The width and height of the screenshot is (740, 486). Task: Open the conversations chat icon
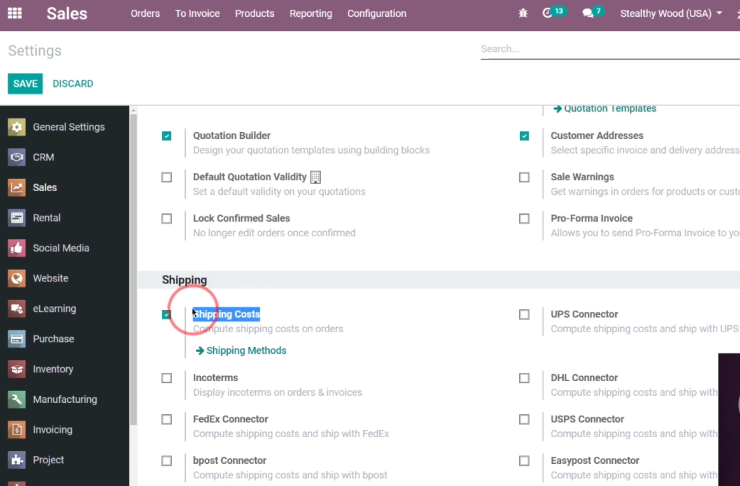(x=588, y=13)
